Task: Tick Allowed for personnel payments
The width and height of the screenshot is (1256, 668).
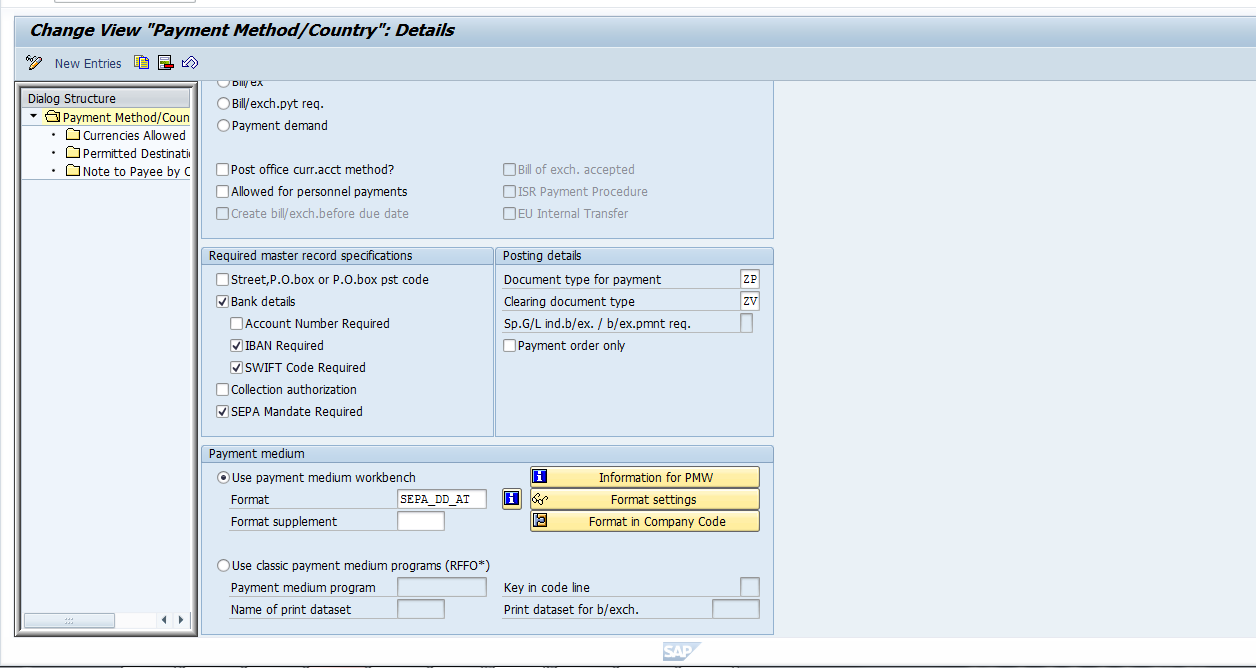Action: pos(223,191)
